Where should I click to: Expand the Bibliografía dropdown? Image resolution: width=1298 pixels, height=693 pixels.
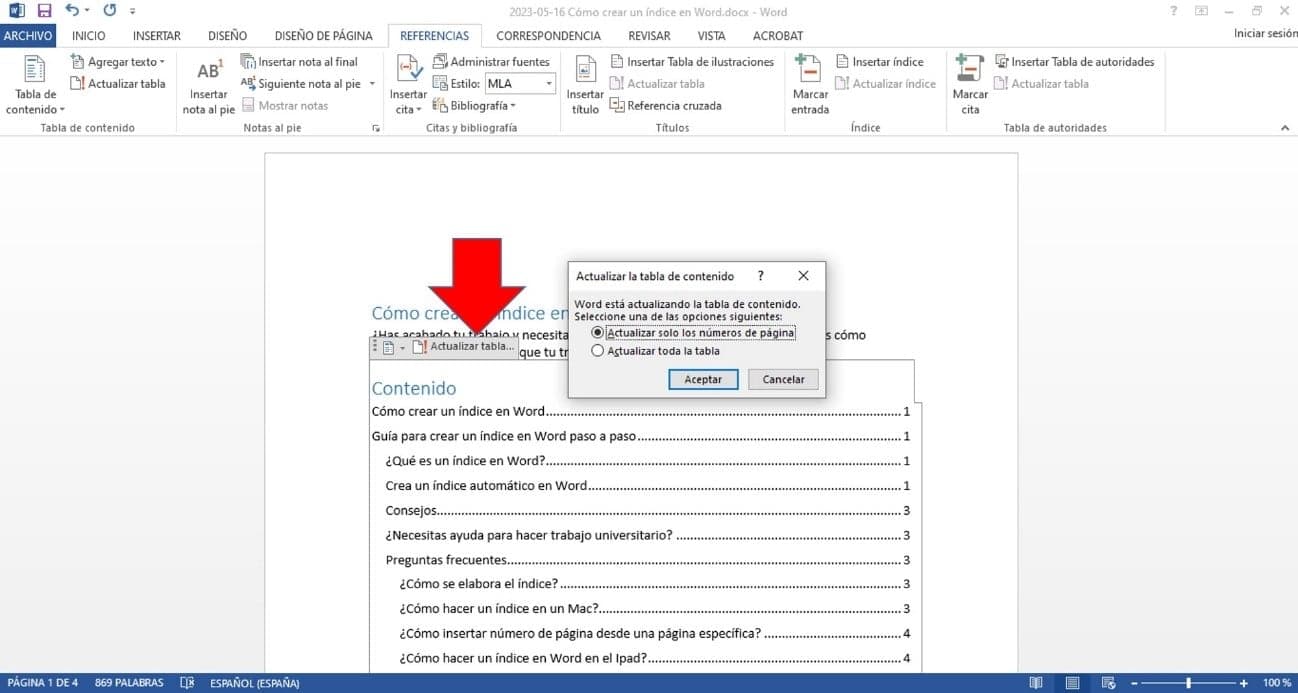pos(475,106)
